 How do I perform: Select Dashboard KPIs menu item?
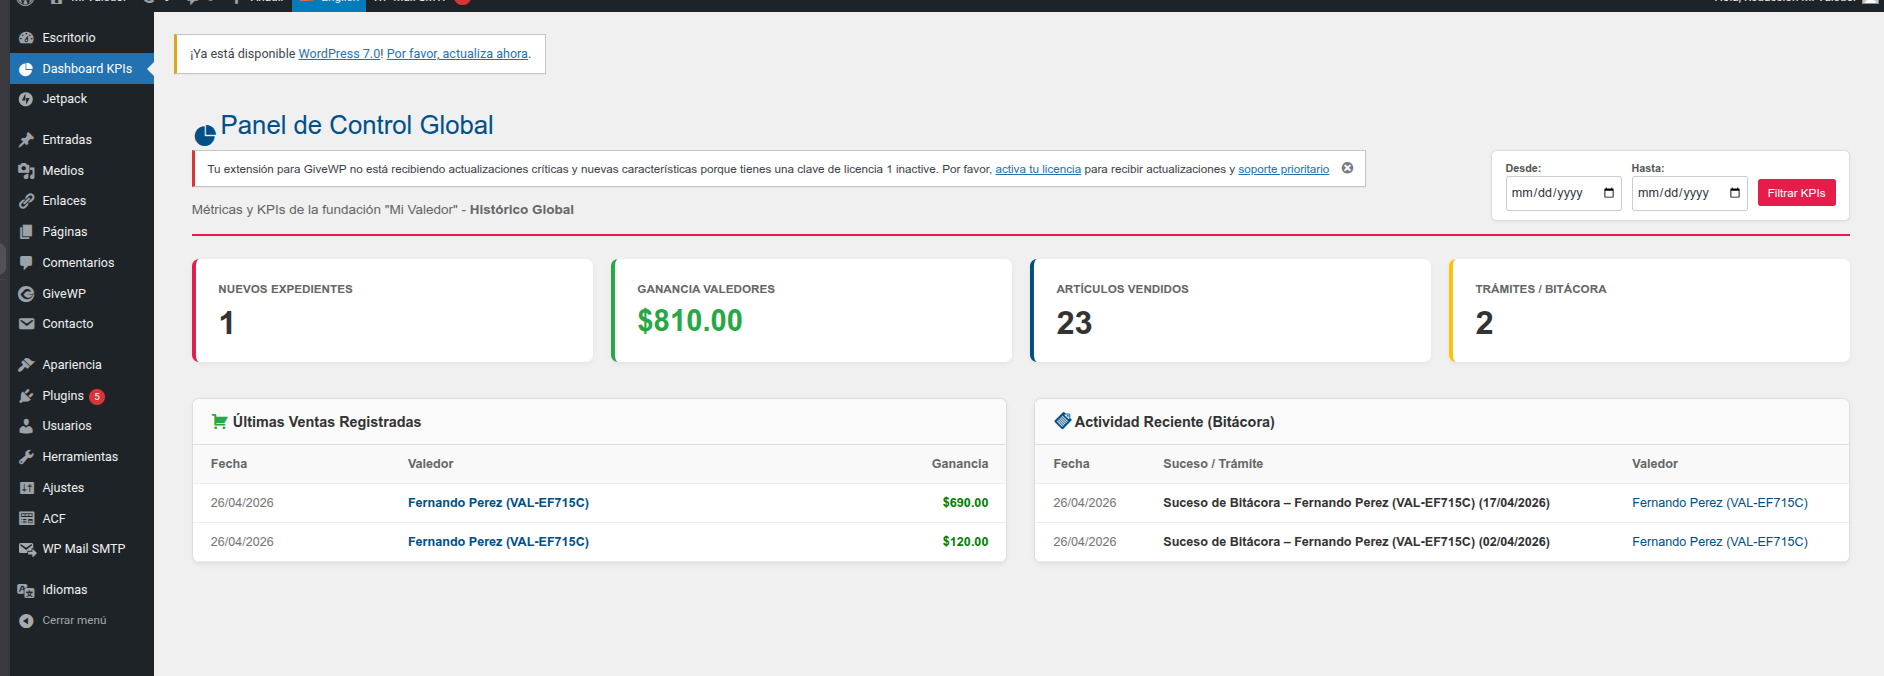pos(82,69)
